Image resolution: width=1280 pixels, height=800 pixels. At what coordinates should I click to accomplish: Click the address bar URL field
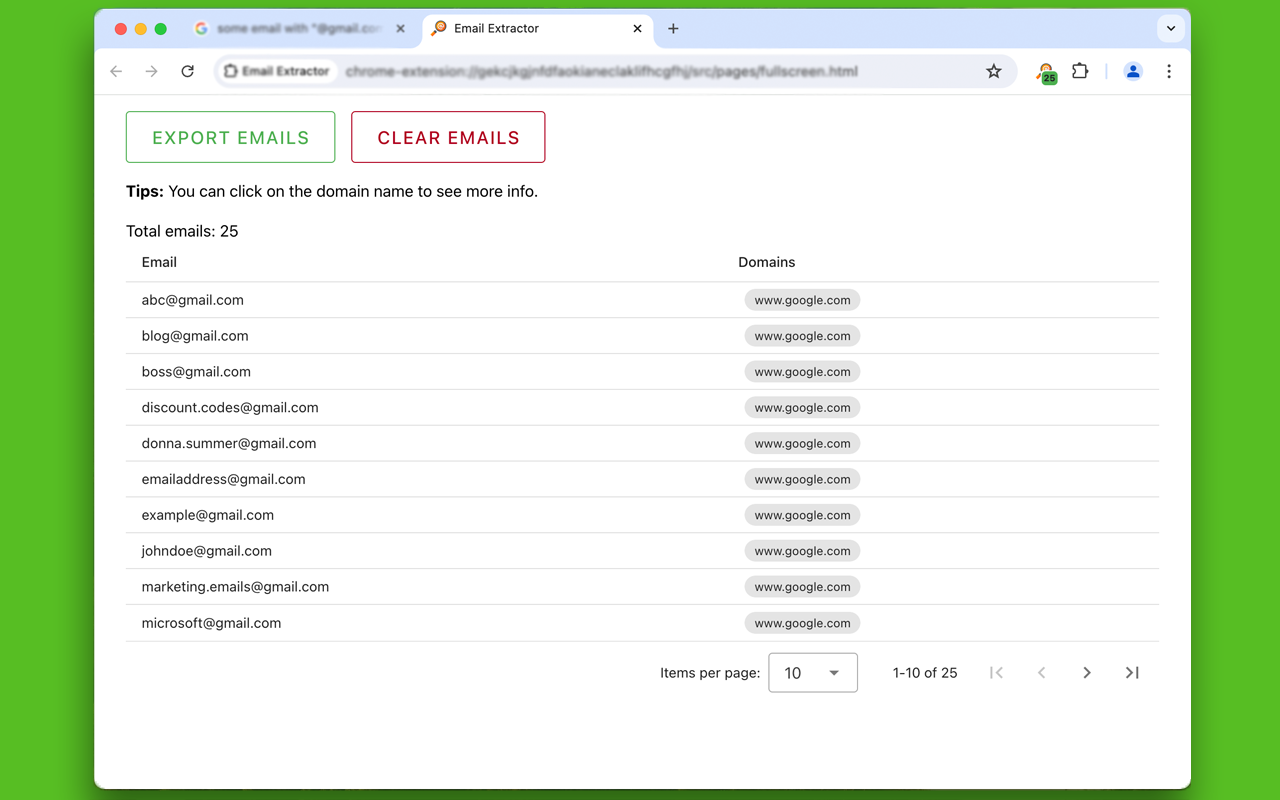(600, 71)
